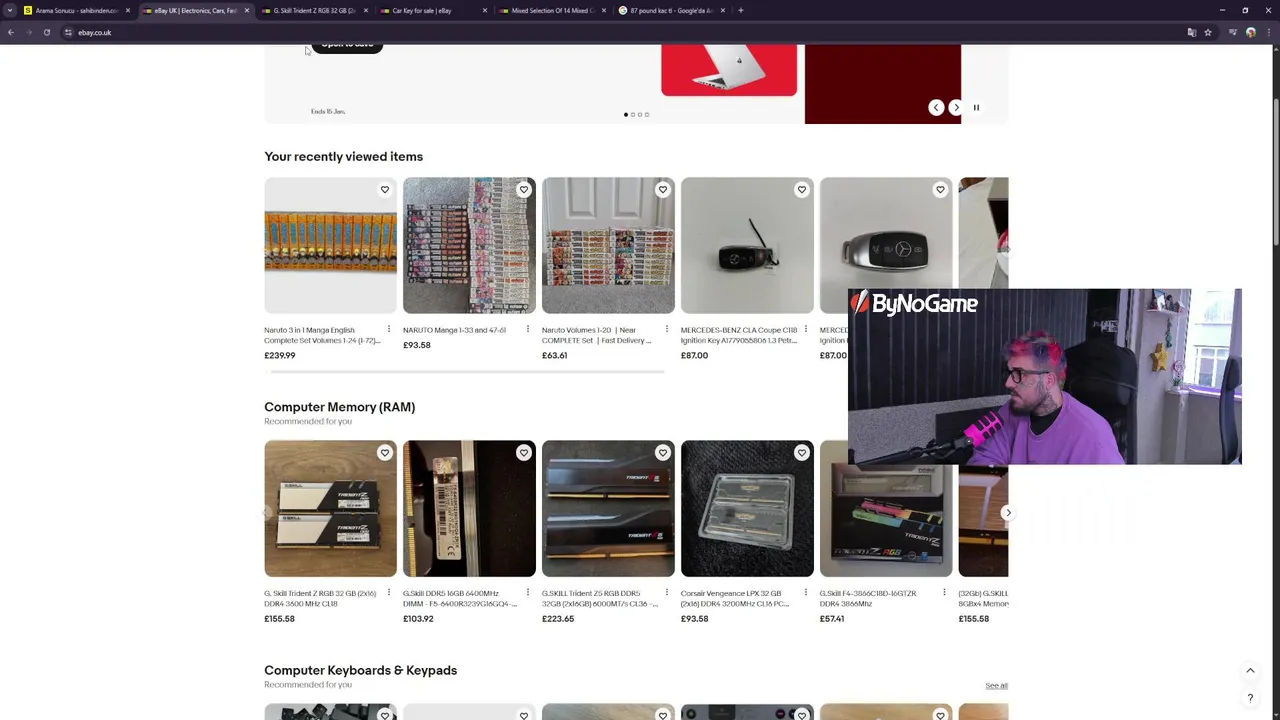Open Corsair Vengeance LPX 32GB listing
Screen dimensions: 1280x720
click(x=735, y=598)
